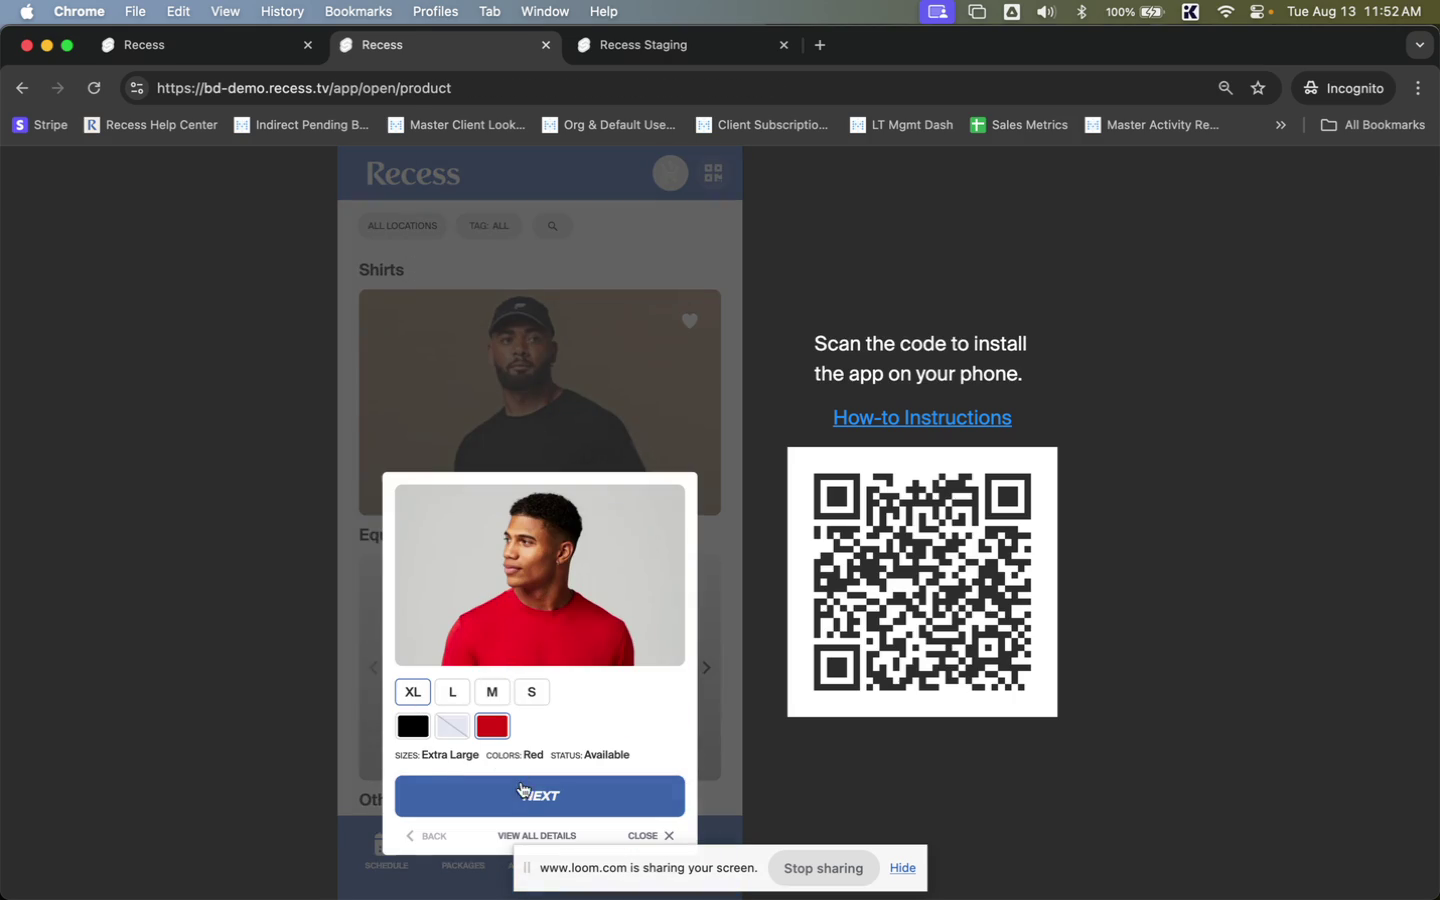Select the black color swatch
This screenshot has height=900, width=1440.
point(413,726)
